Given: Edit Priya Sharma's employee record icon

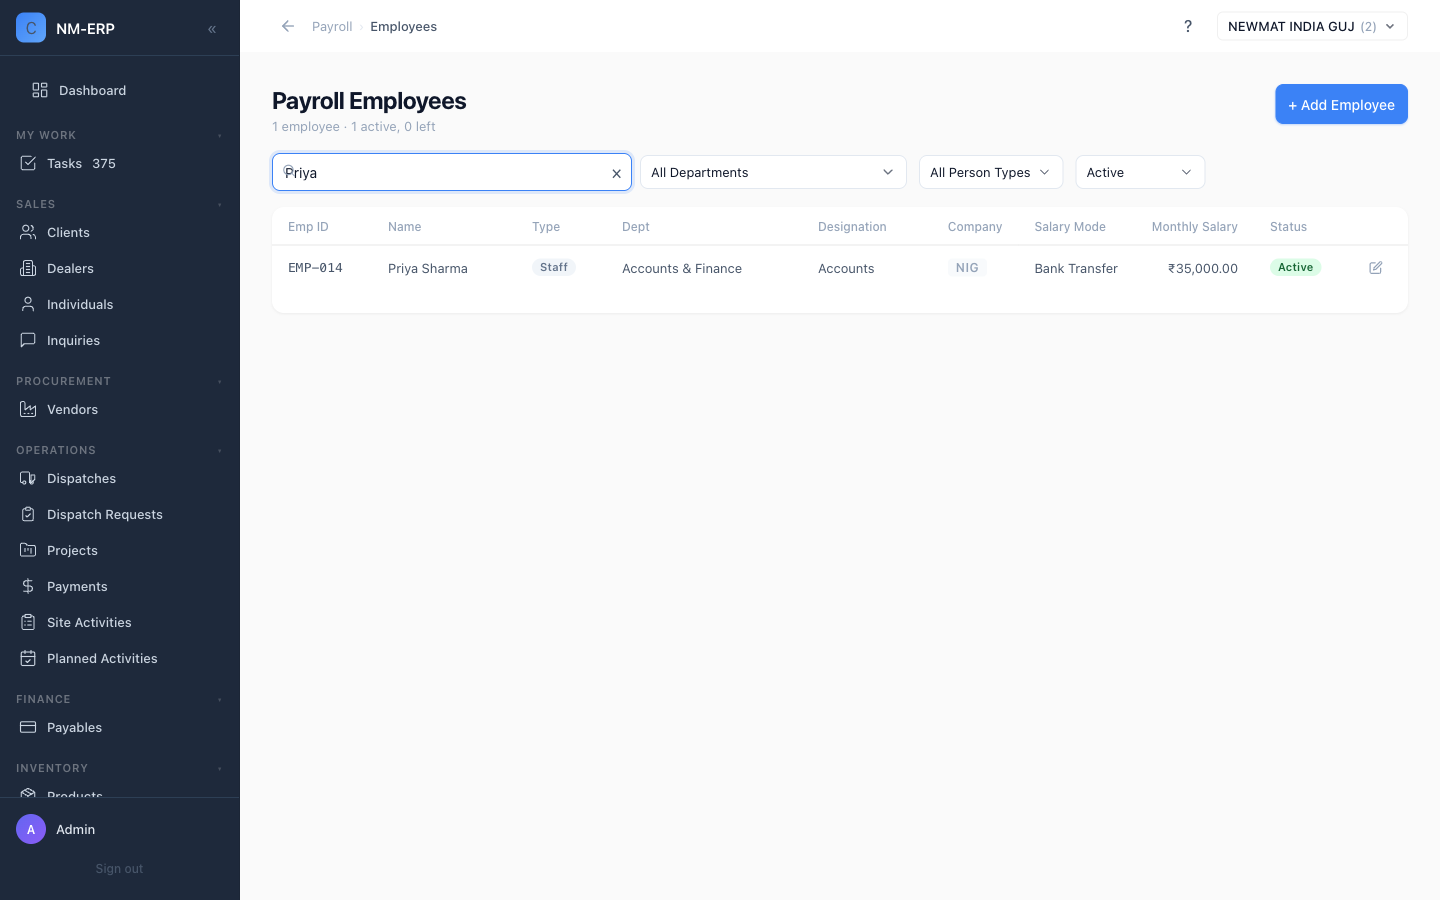Looking at the screenshot, I should click(1376, 268).
